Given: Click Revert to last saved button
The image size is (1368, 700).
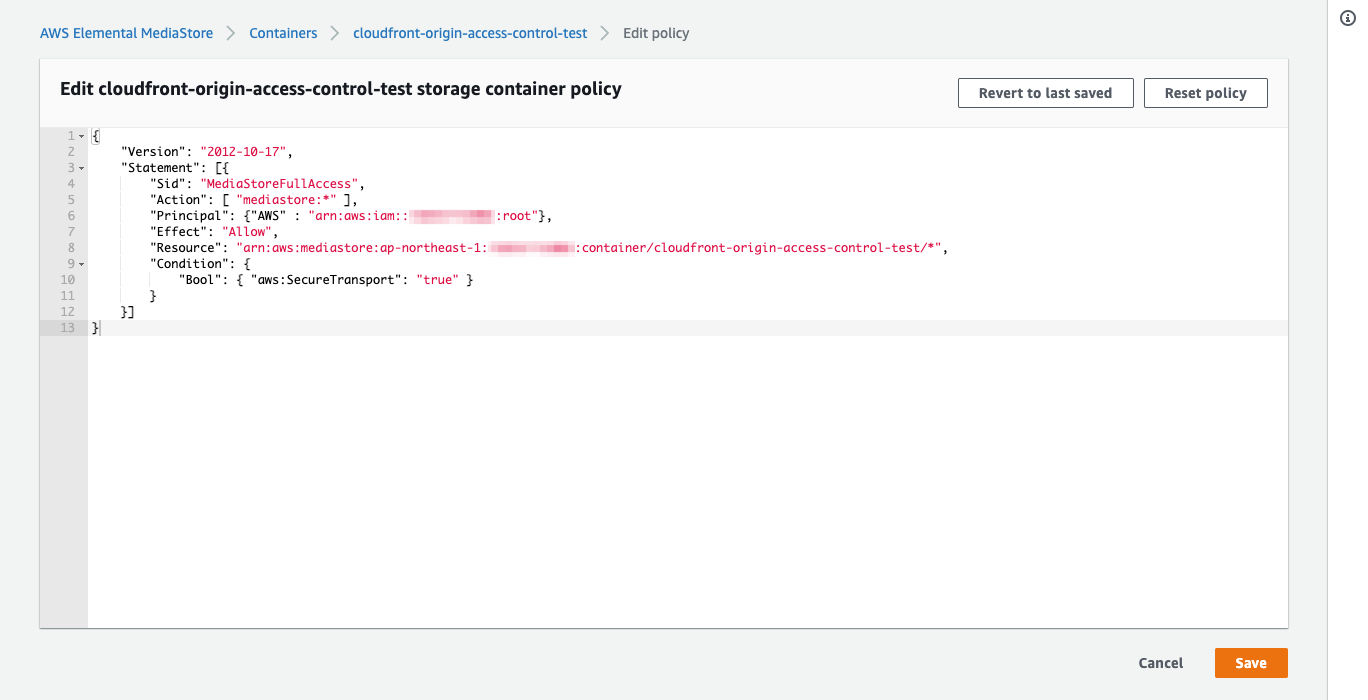Looking at the screenshot, I should tap(1045, 93).
